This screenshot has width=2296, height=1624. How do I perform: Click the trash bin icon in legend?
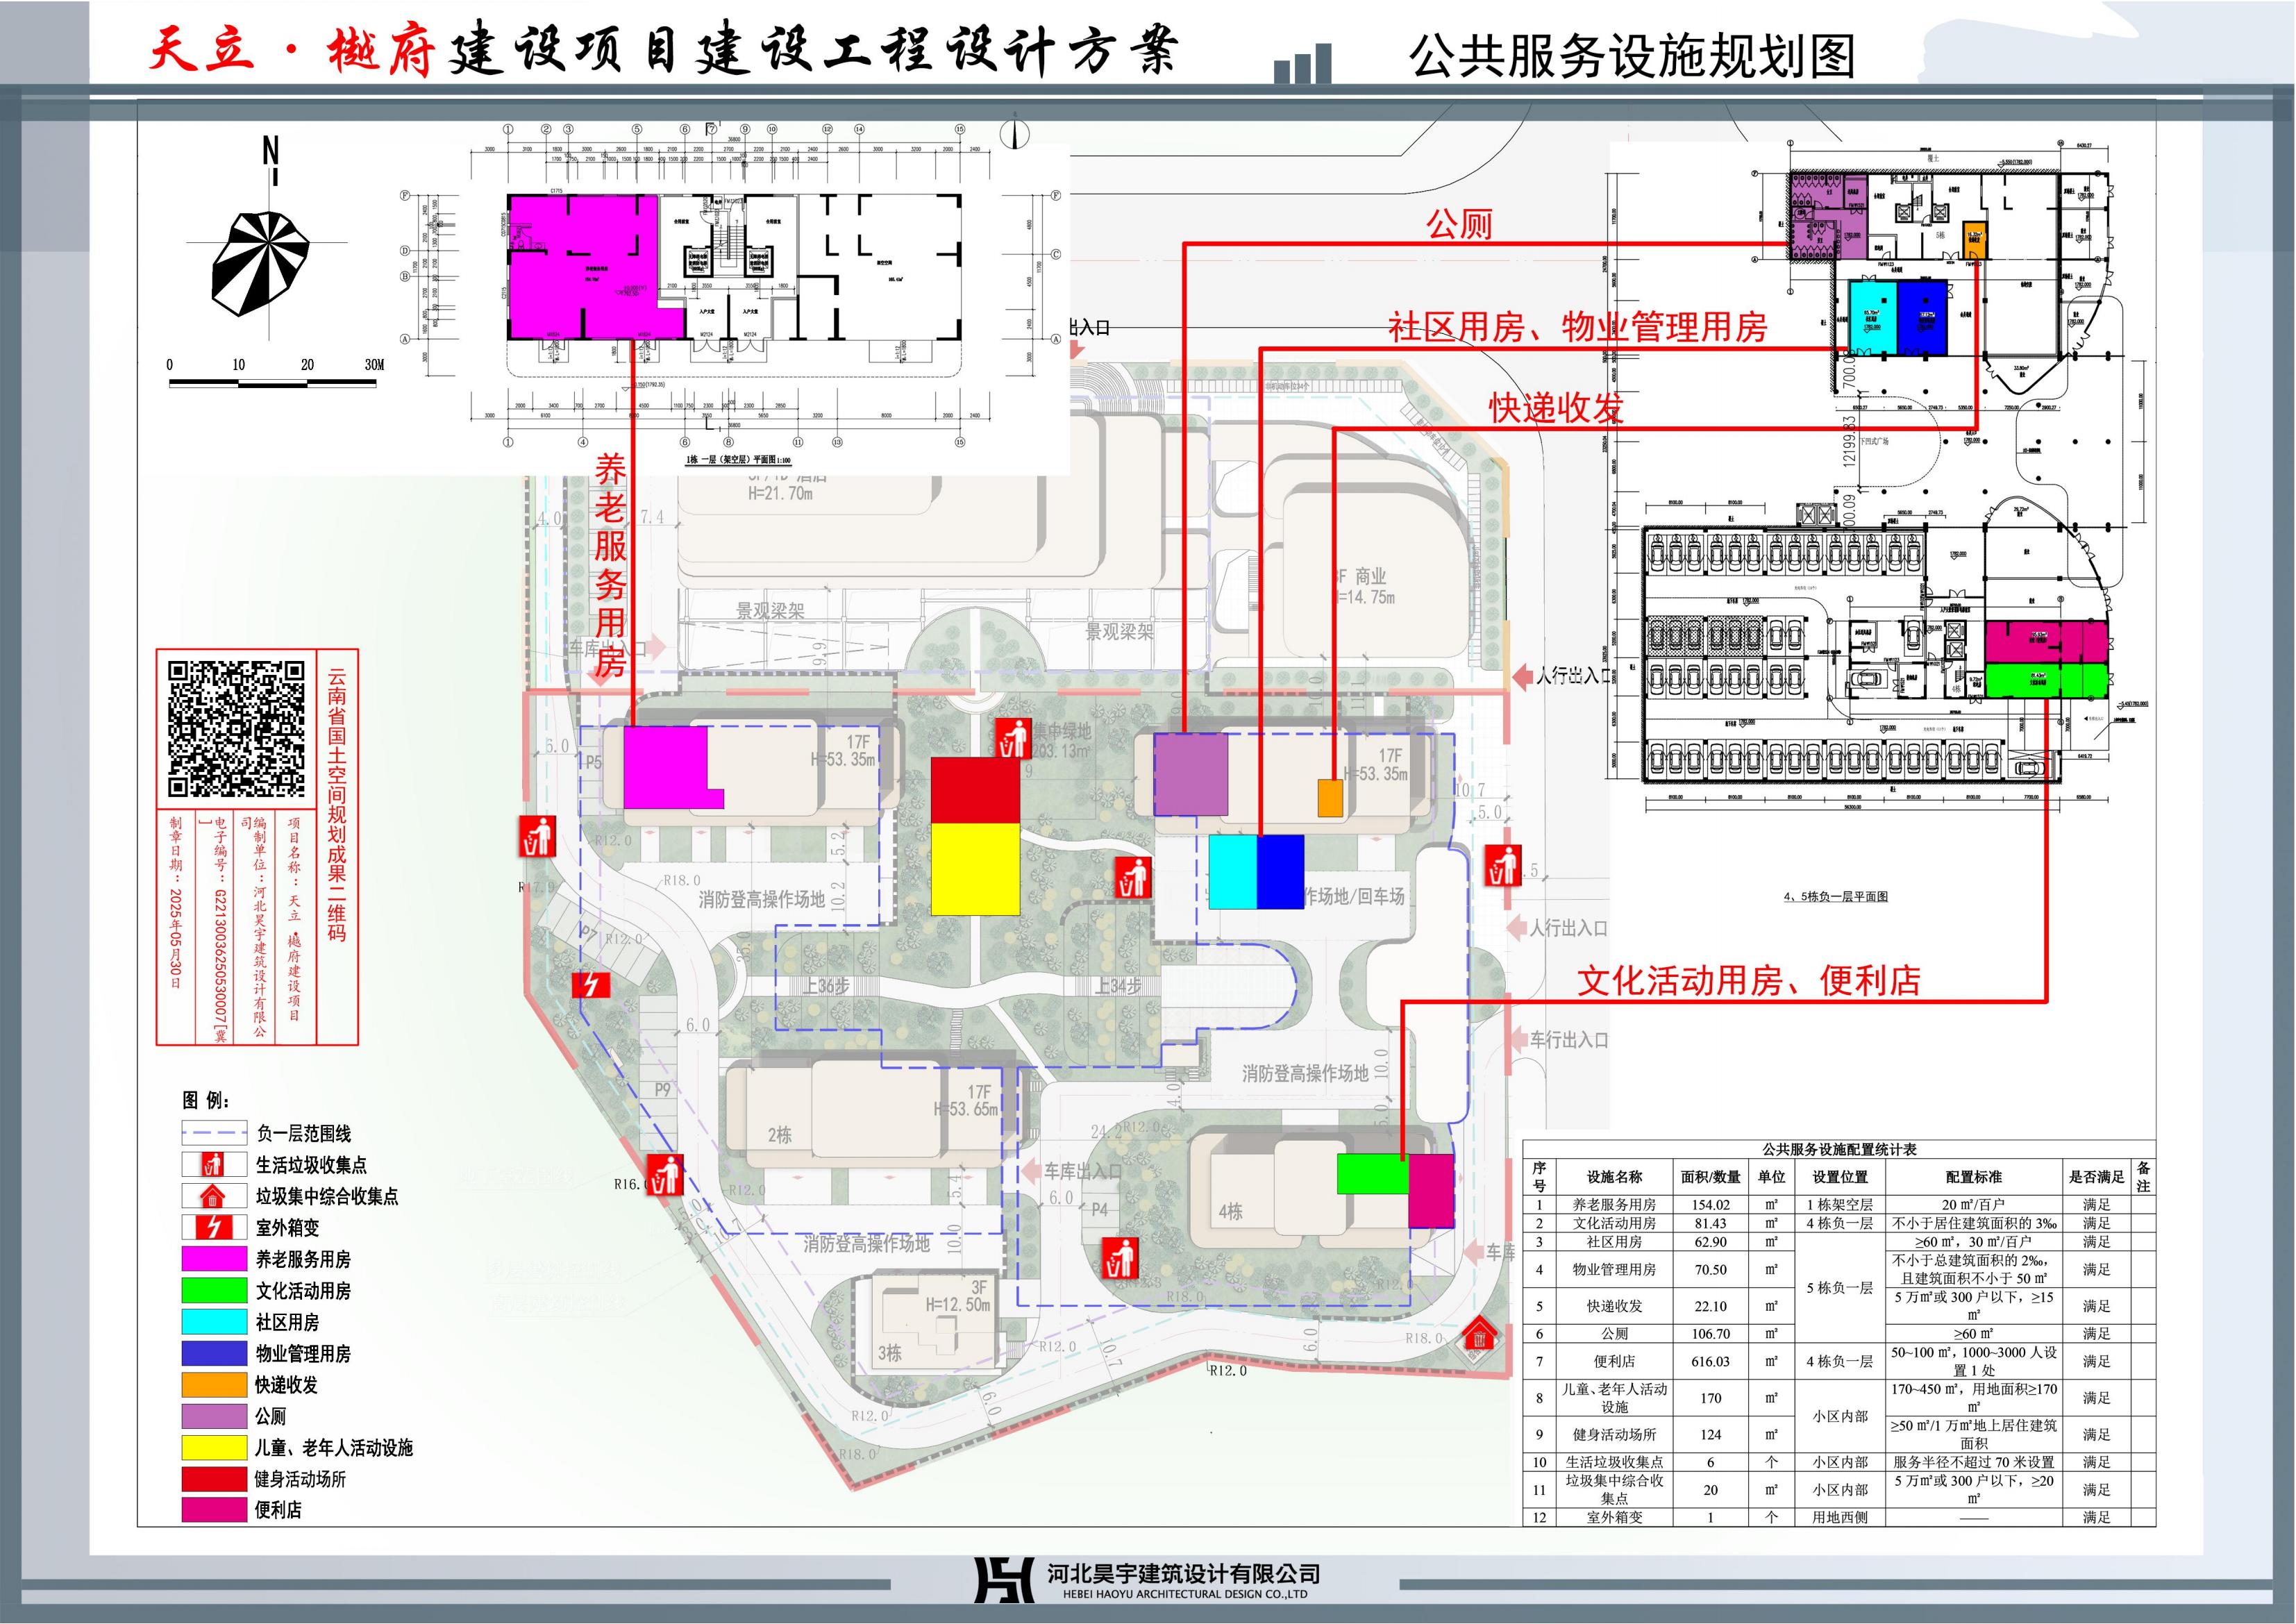click(x=213, y=1164)
